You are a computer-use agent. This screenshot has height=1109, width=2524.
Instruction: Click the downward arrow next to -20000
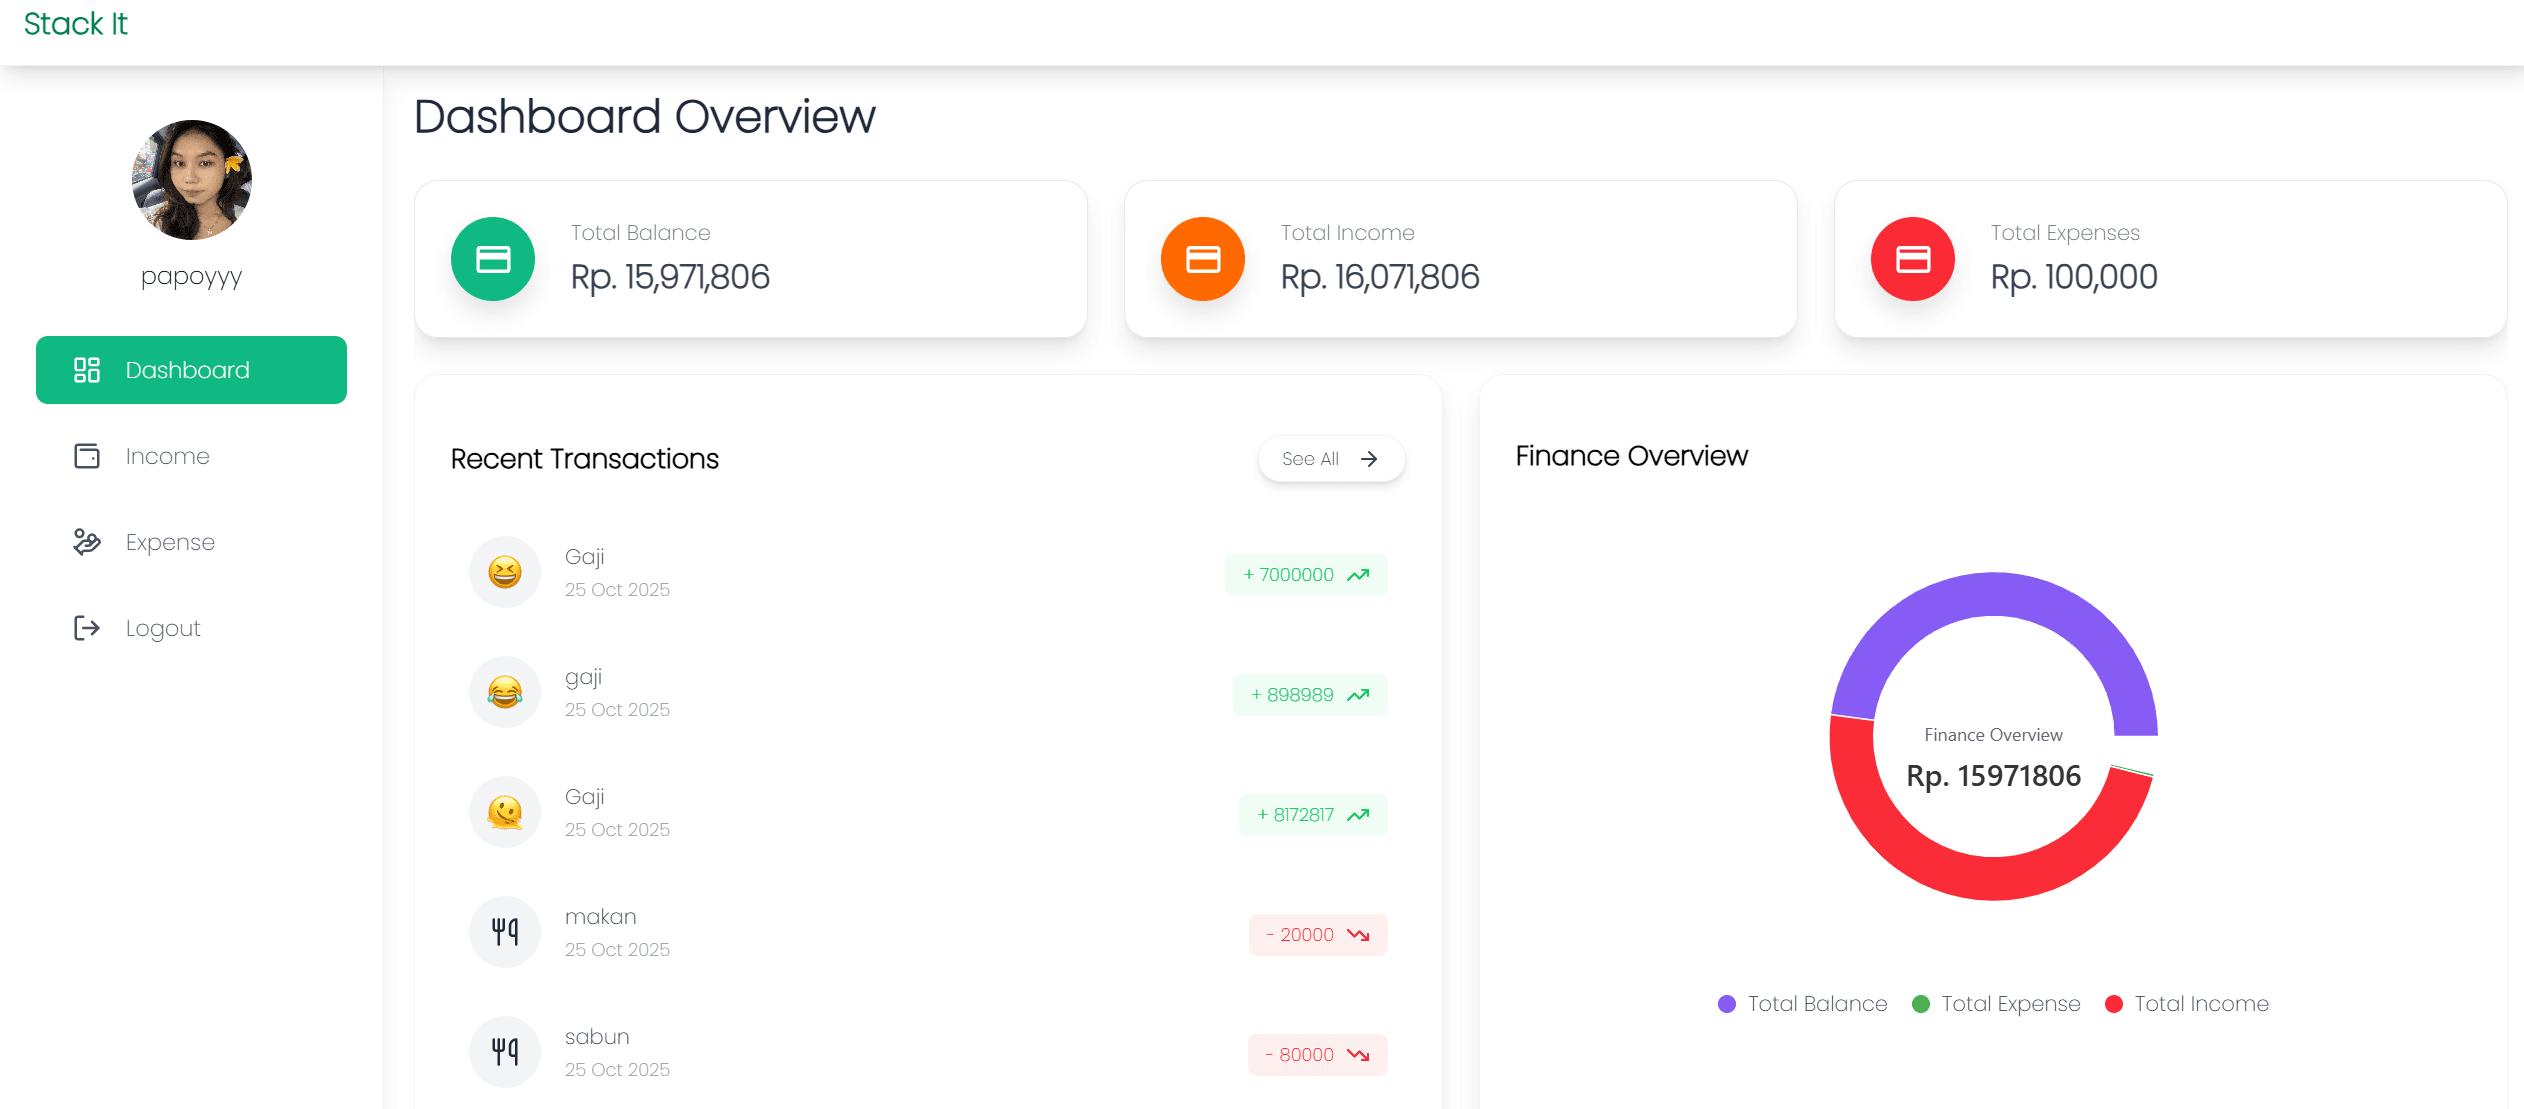click(x=1358, y=935)
